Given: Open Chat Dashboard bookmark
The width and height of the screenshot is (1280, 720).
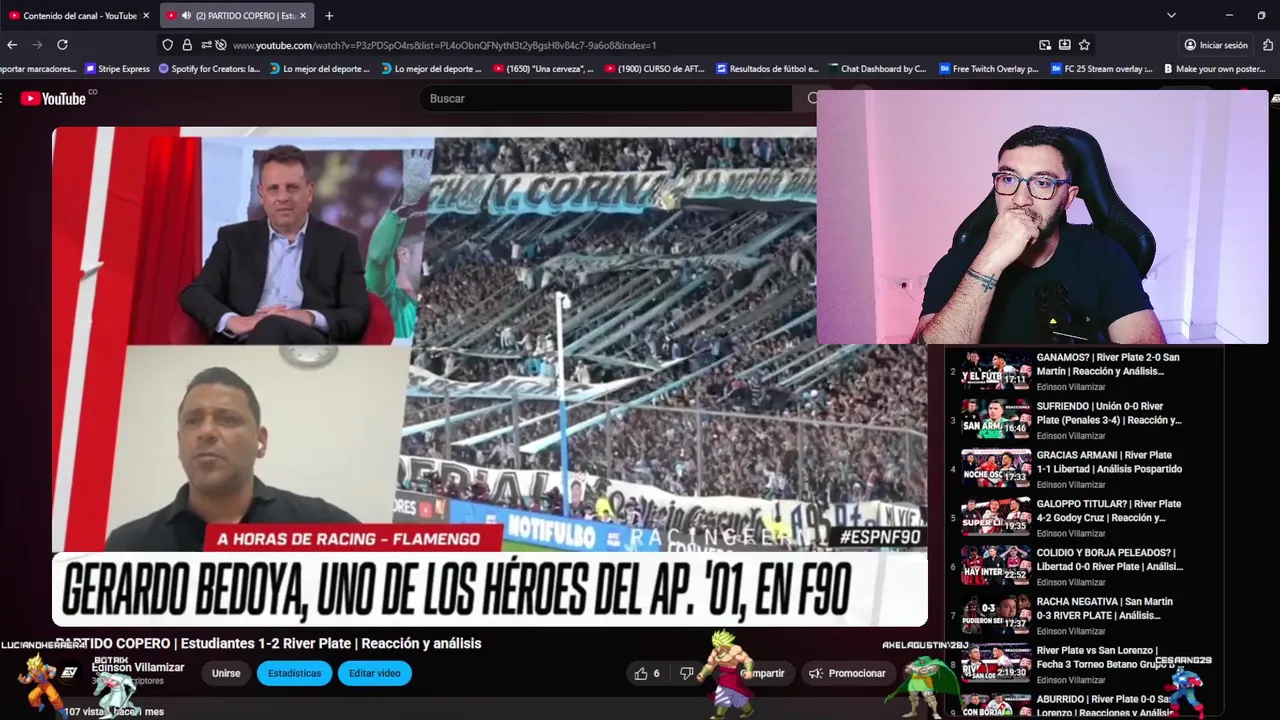Looking at the screenshot, I should 878,69.
